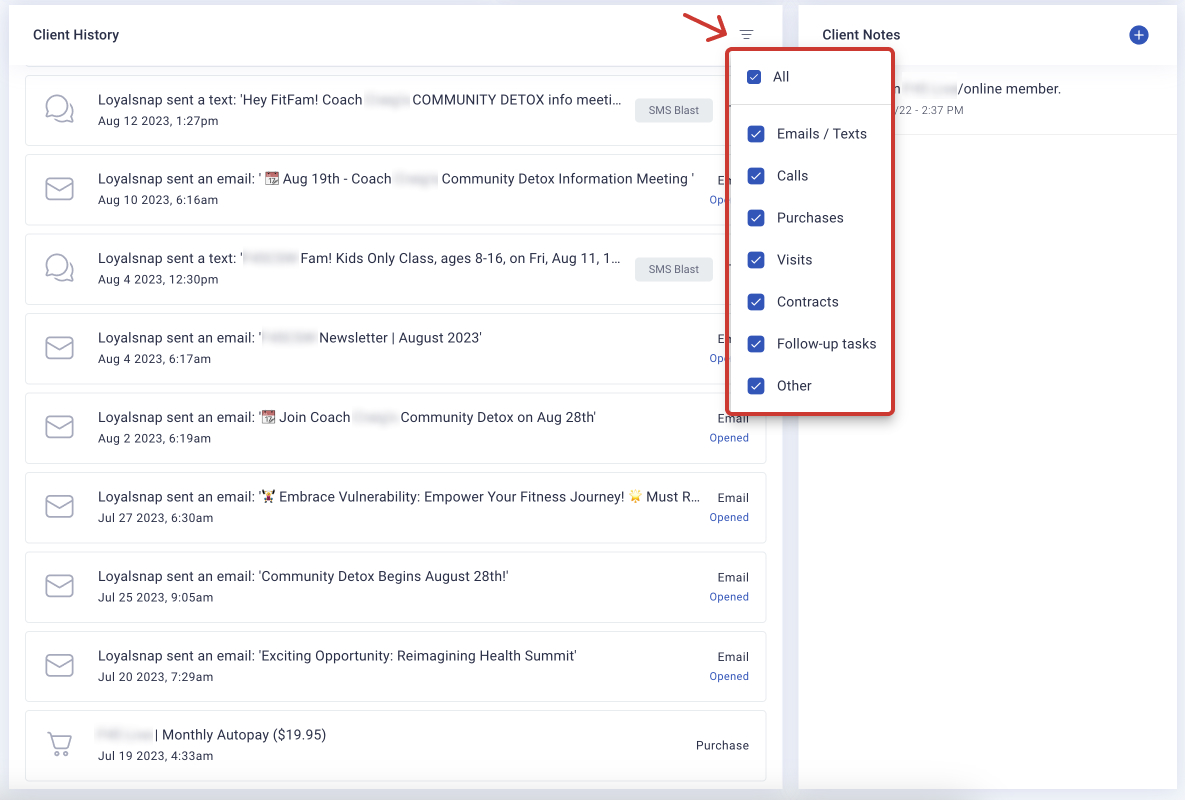Open the Client History filter icon
The image size is (1185, 800).
click(x=746, y=35)
